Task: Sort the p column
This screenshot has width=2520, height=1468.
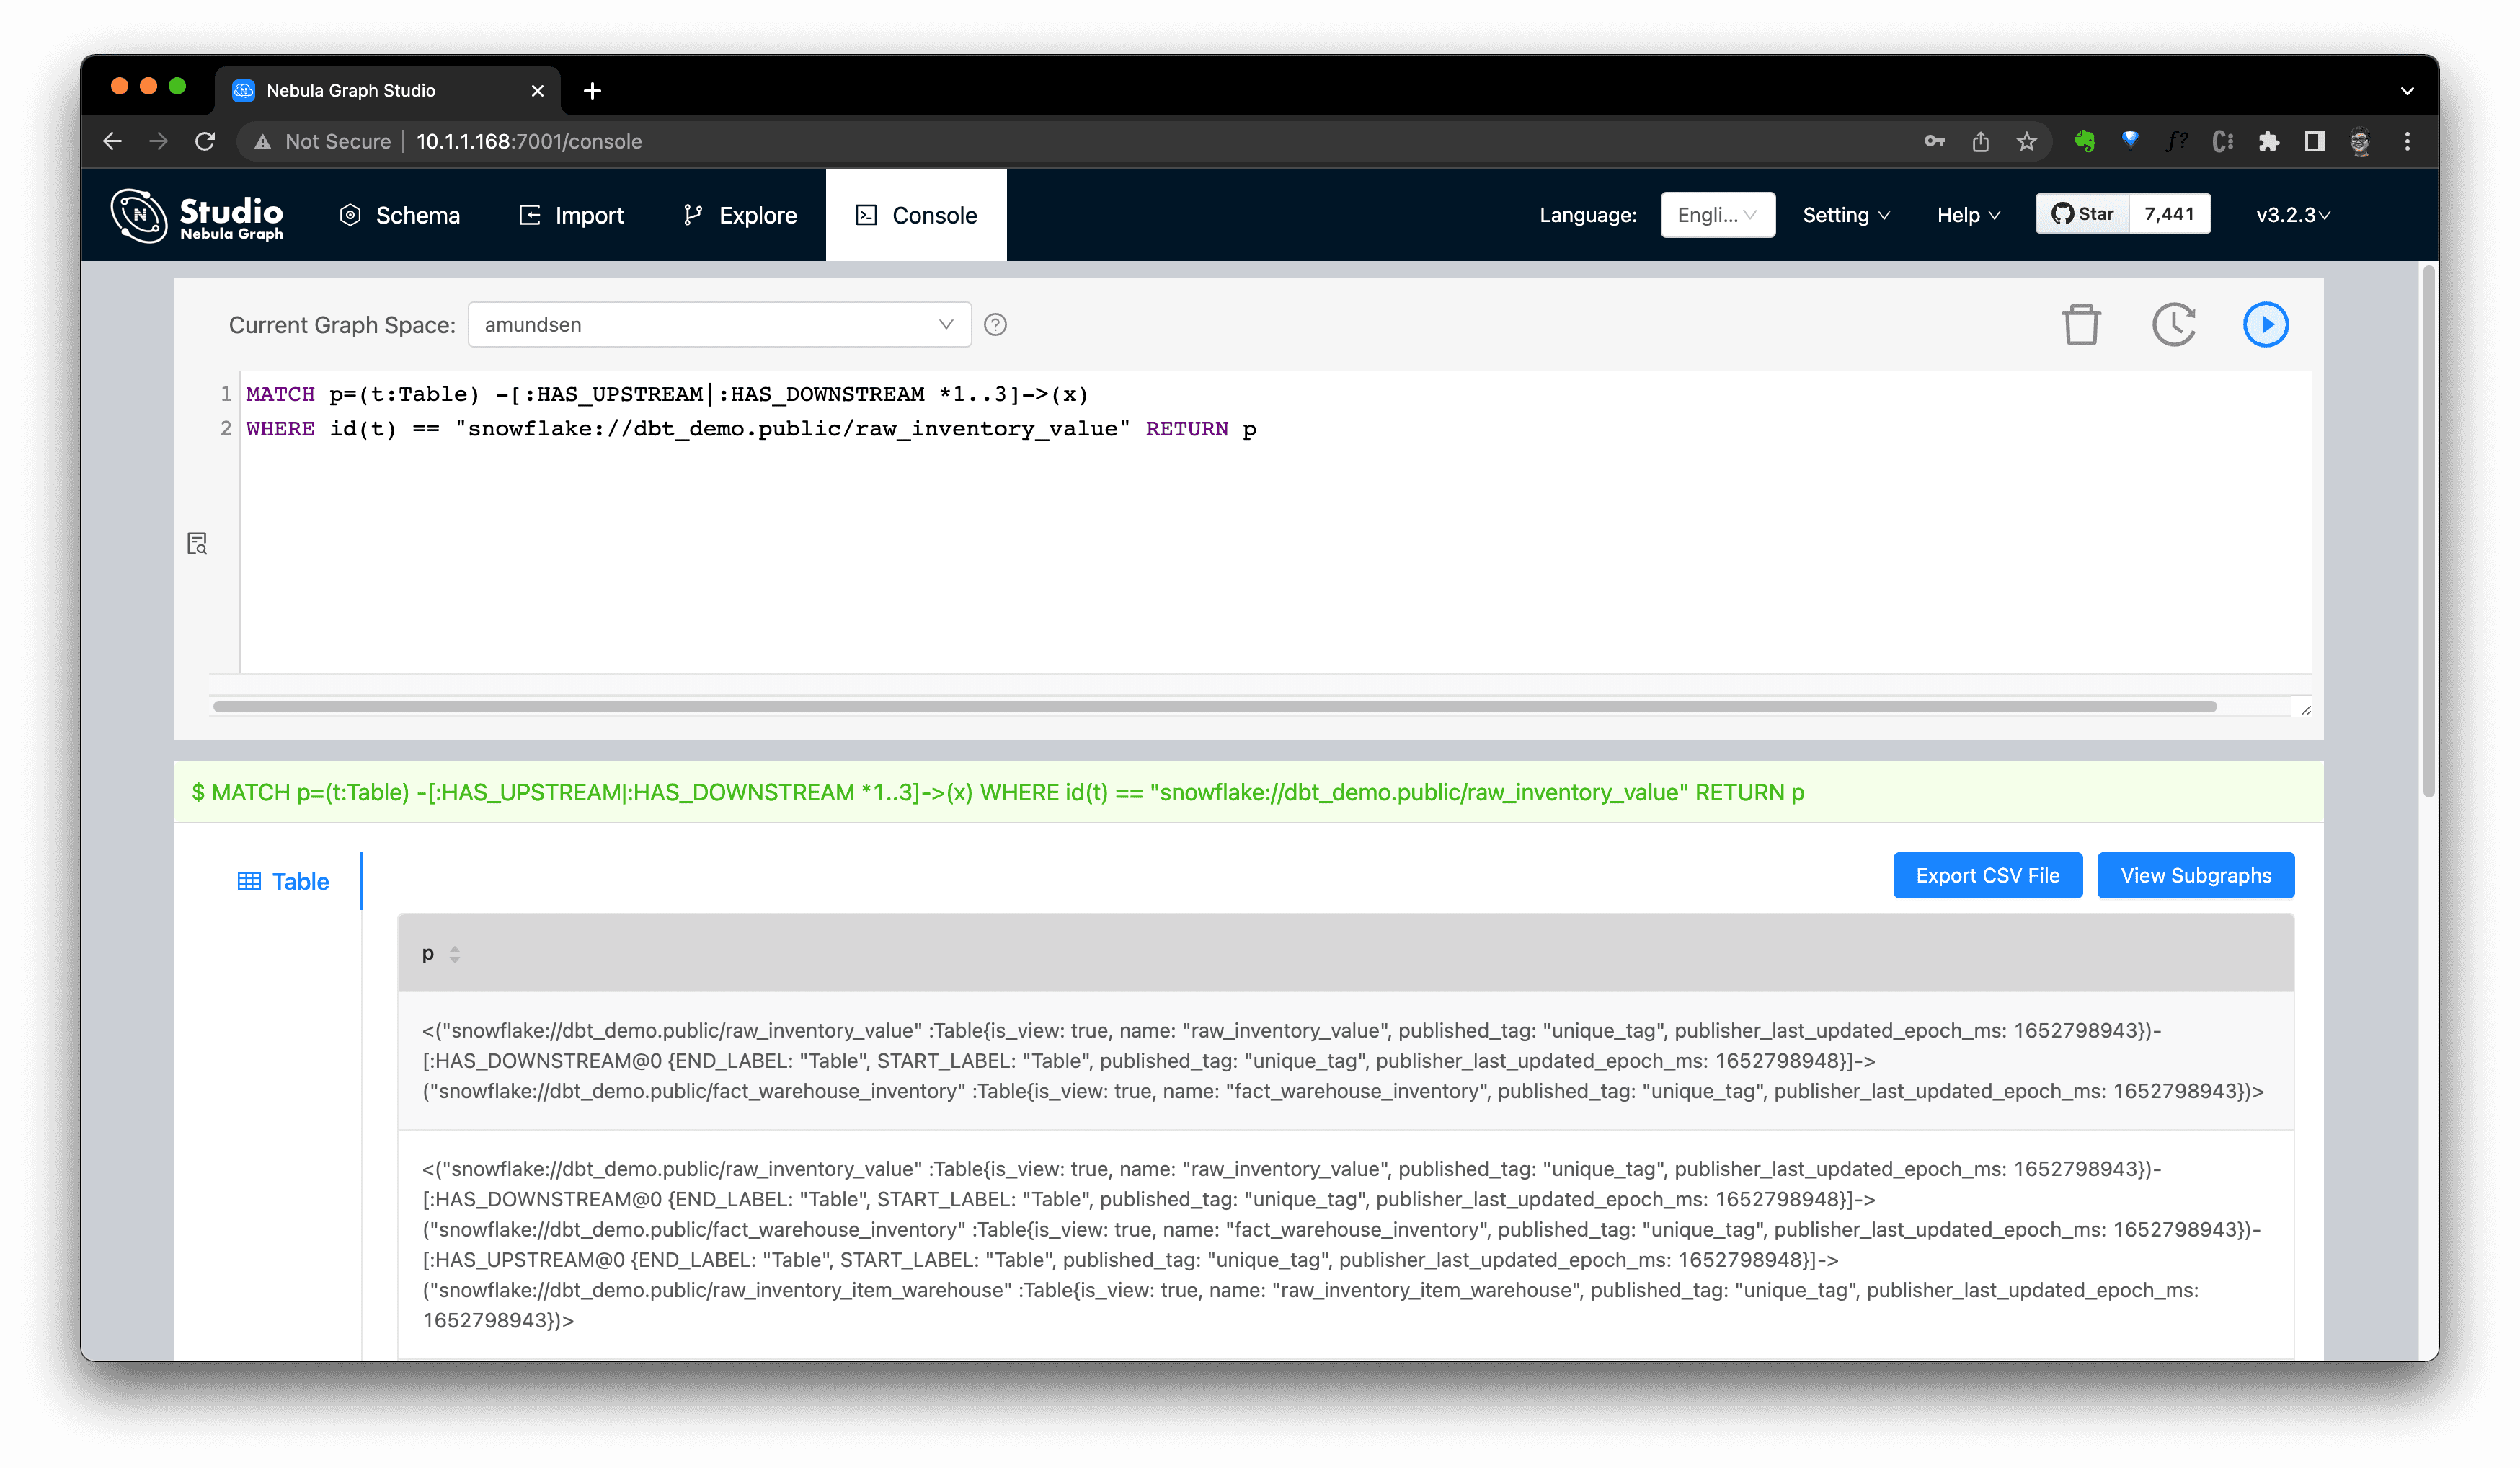Action: click(x=455, y=955)
